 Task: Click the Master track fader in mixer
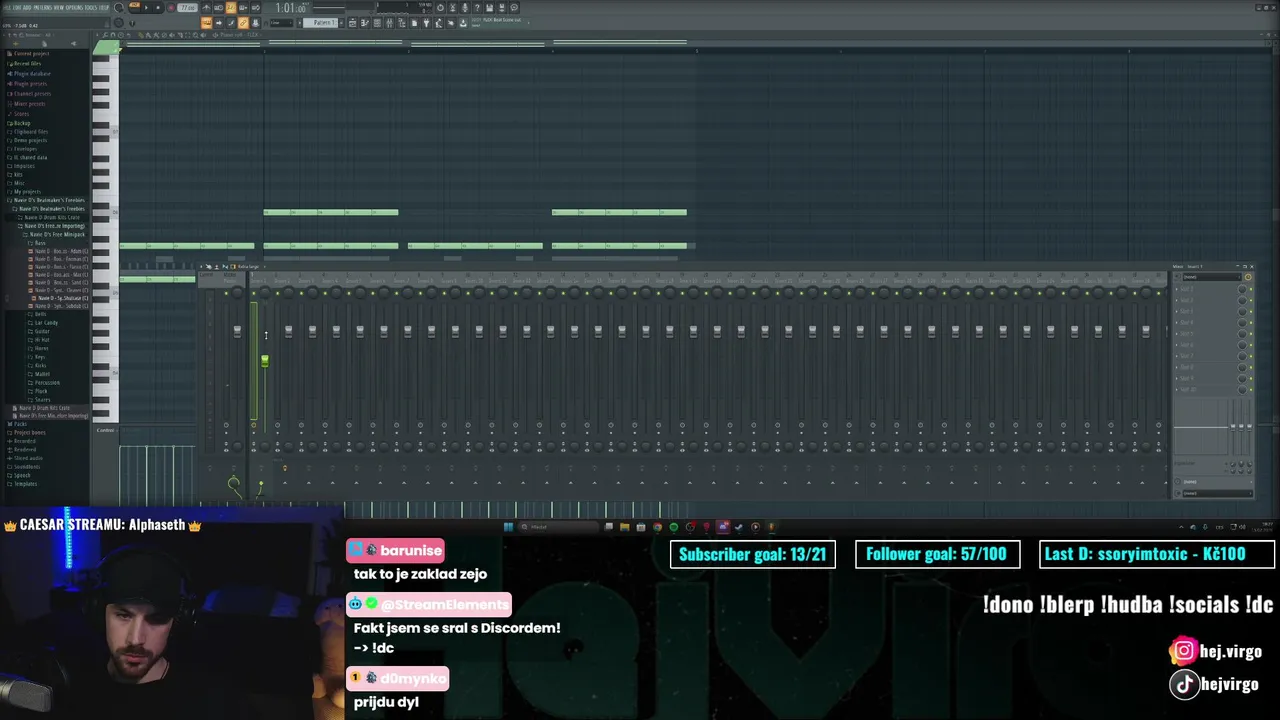click(237, 332)
